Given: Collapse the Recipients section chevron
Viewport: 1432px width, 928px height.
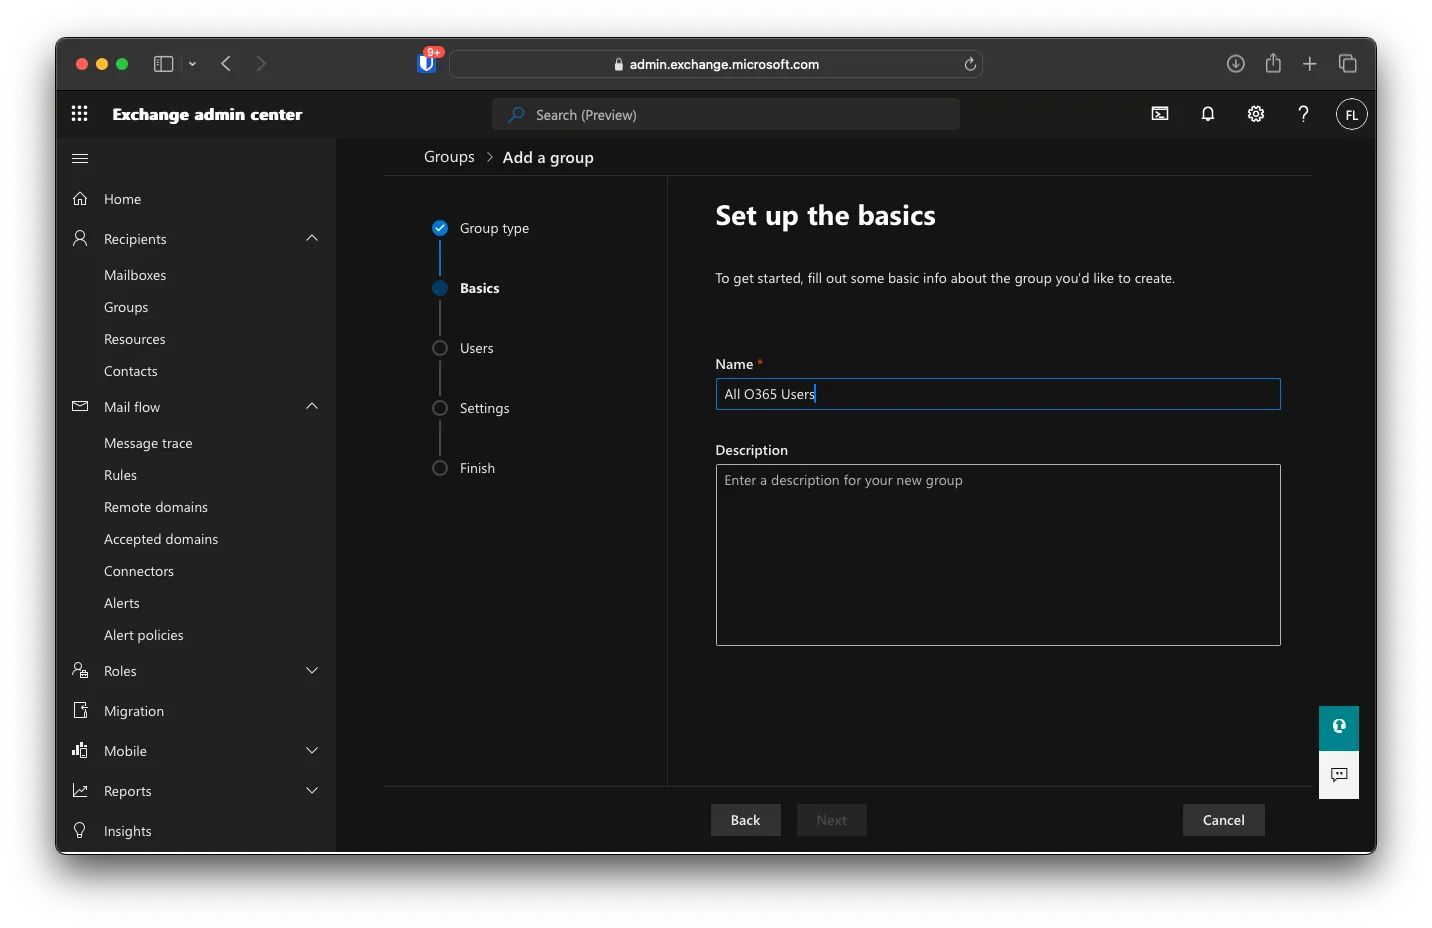Looking at the screenshot, I should click(x=312, y=238).
